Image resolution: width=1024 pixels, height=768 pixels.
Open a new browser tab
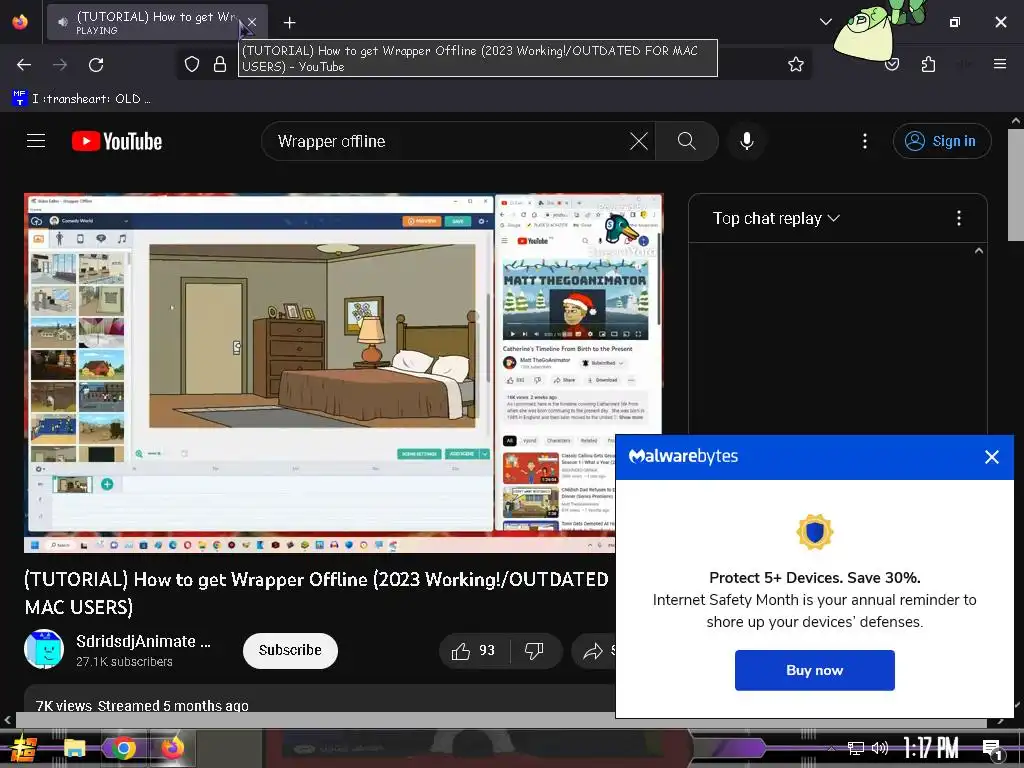[x=289, y=23]
